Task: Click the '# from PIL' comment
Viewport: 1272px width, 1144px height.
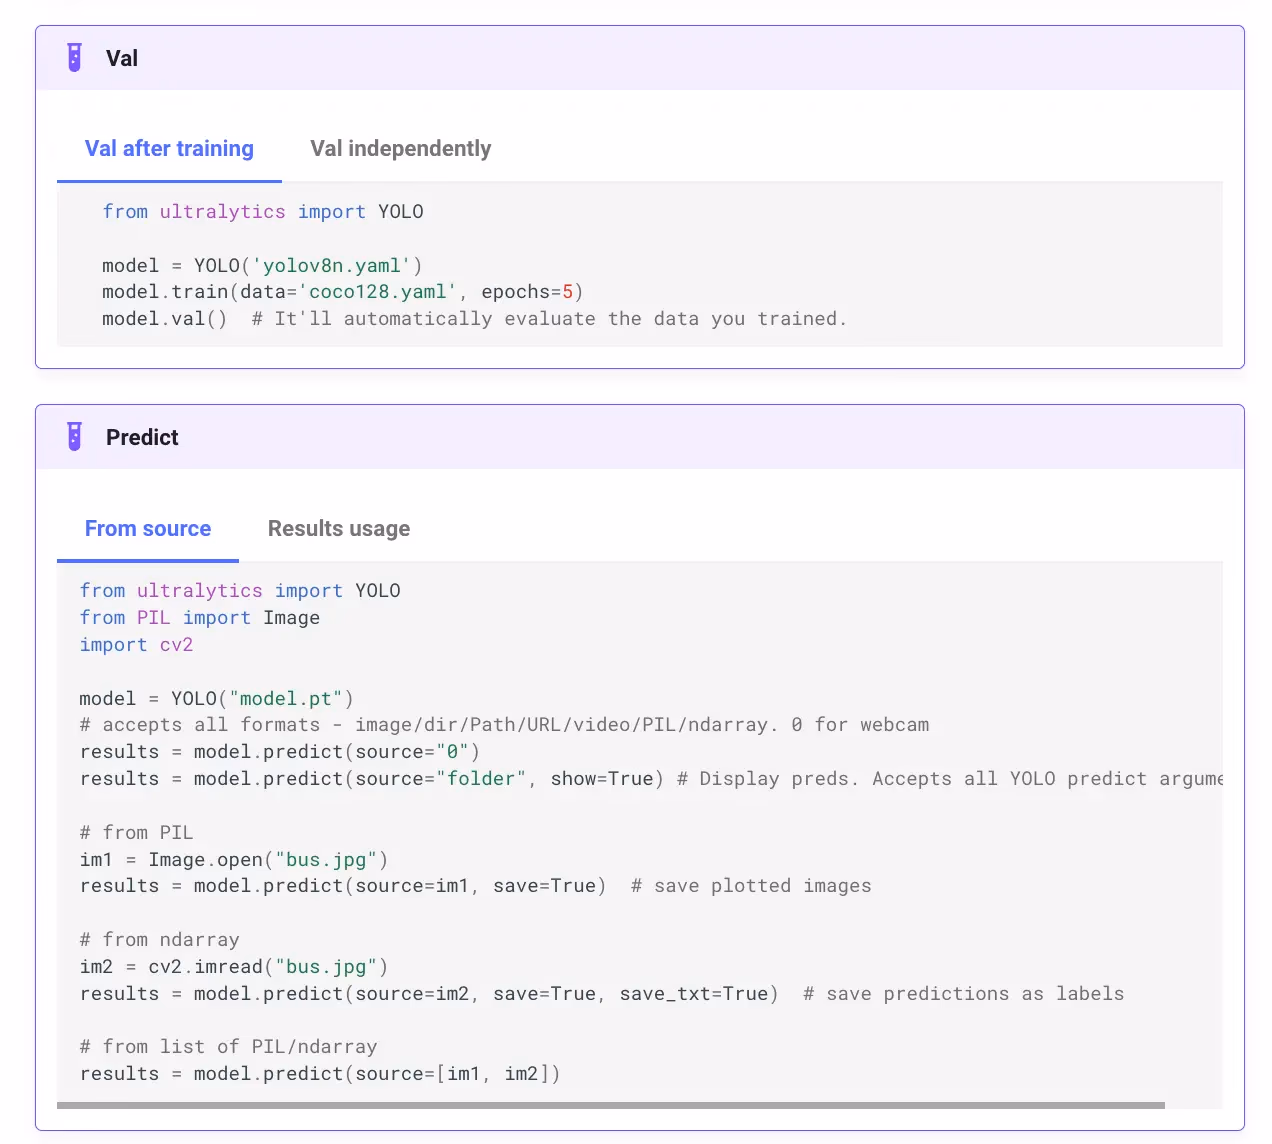Action: tap(136, 833)
